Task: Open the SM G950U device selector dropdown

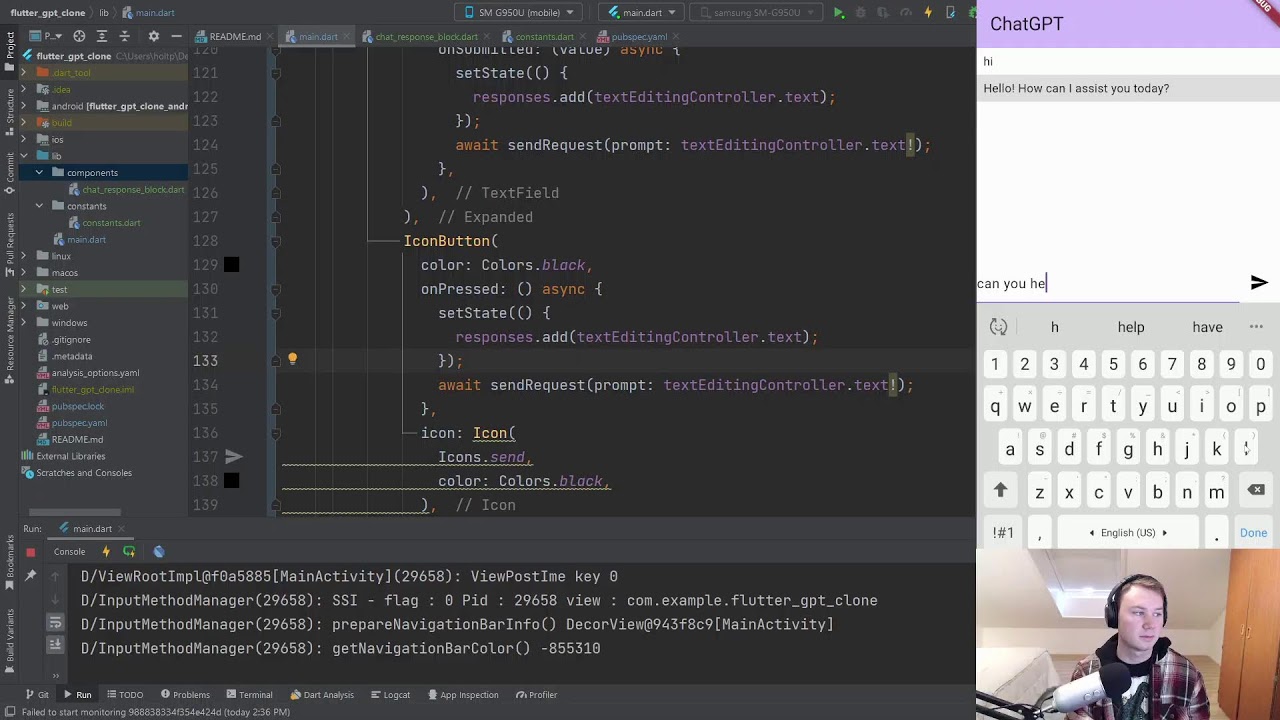Action: pyautogui.click(x=519, y=13)
